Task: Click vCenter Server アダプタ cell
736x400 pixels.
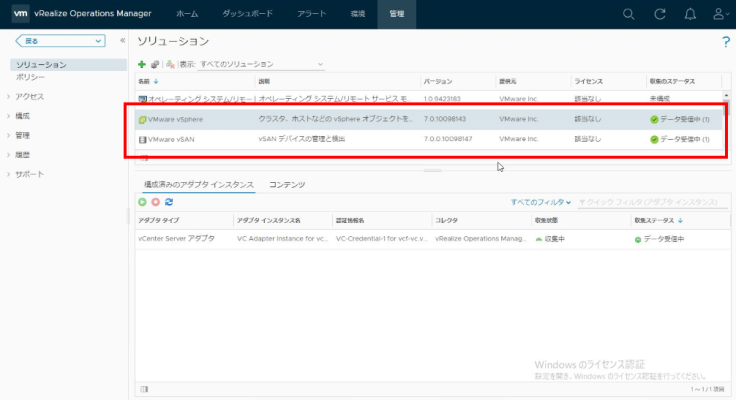Action: point(176,238)
